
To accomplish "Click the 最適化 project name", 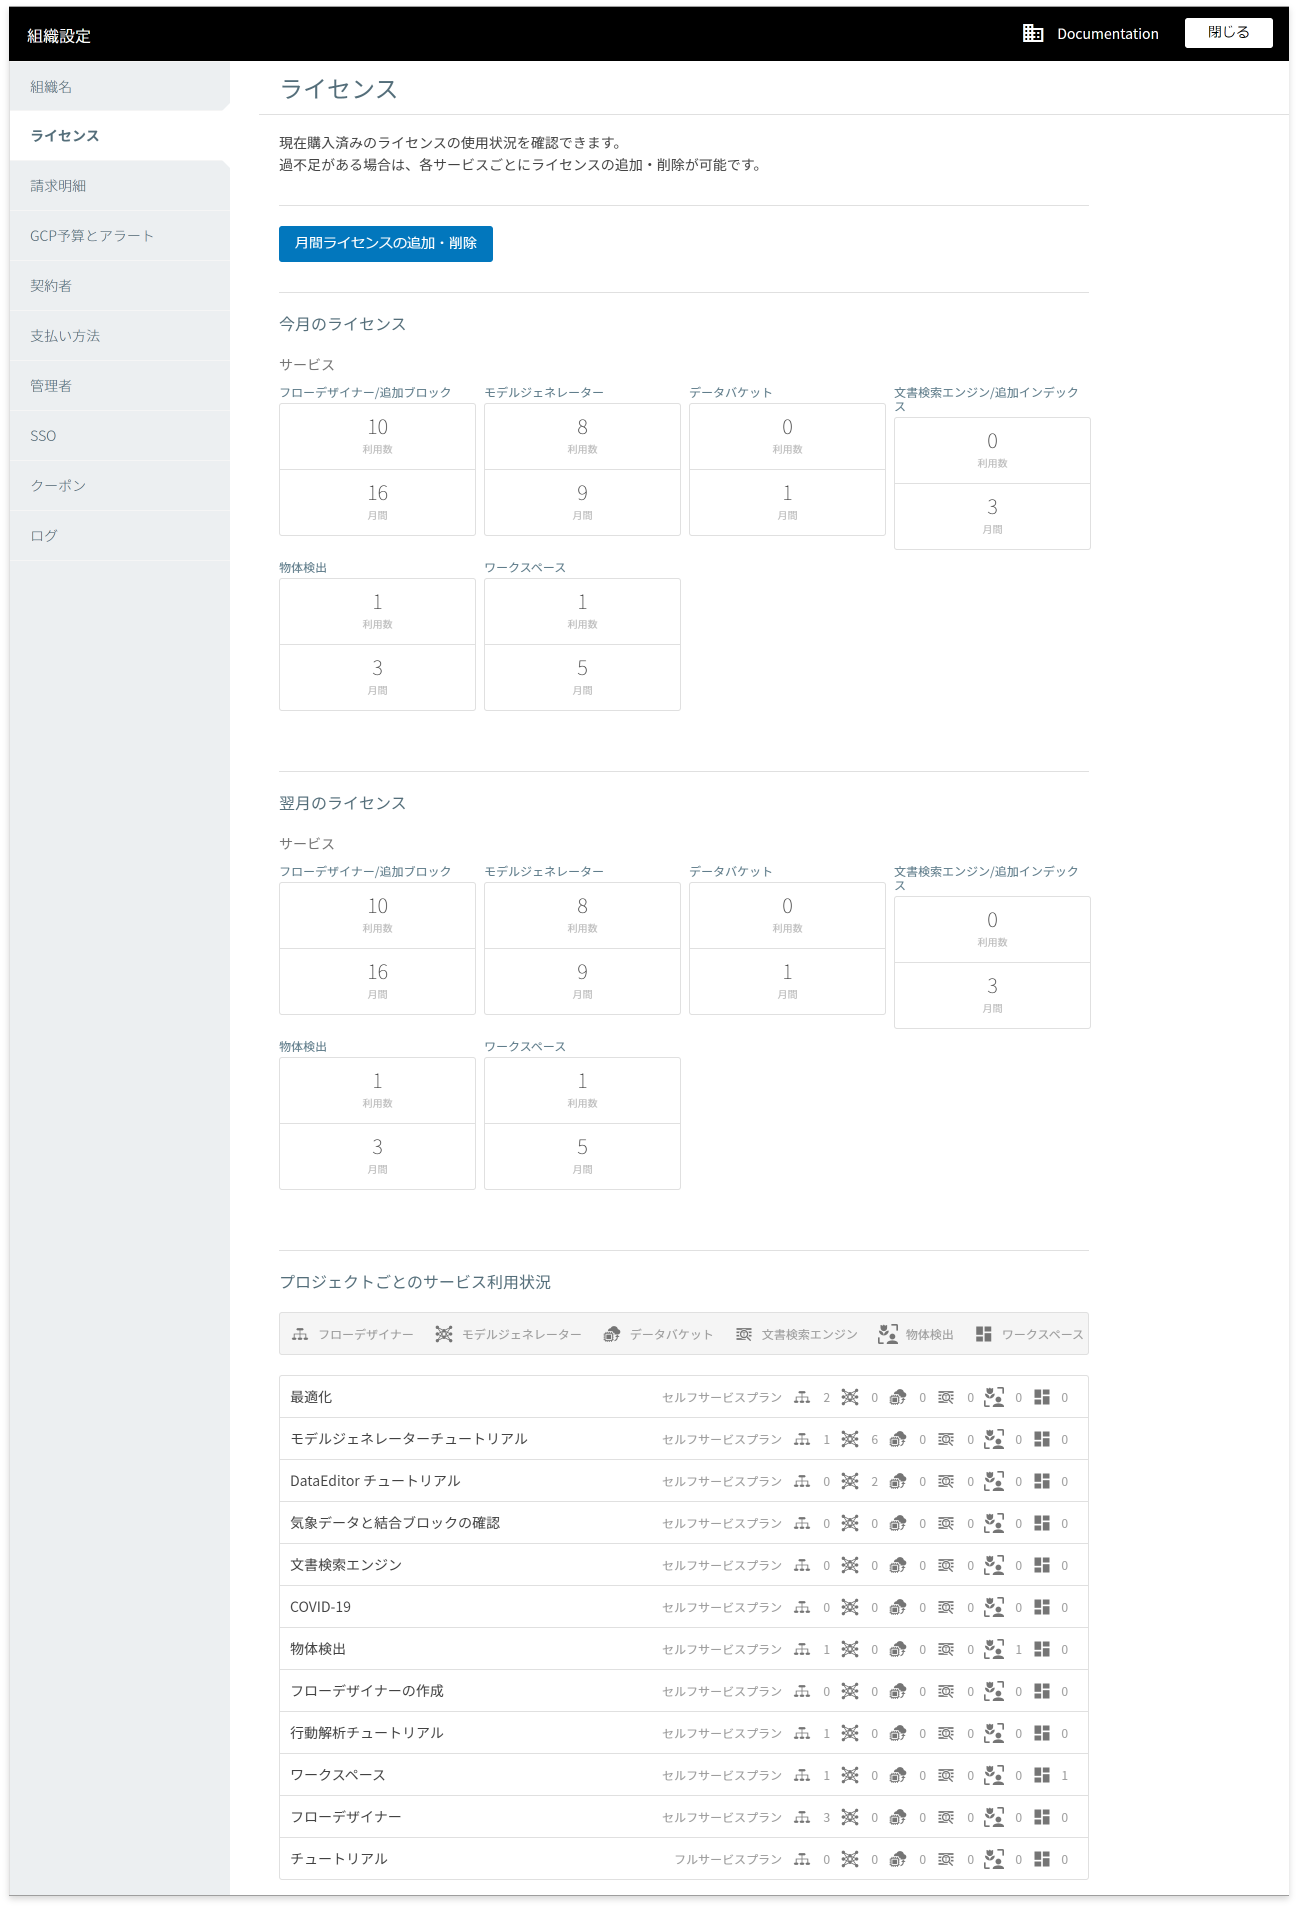I will coord(311,1397).
